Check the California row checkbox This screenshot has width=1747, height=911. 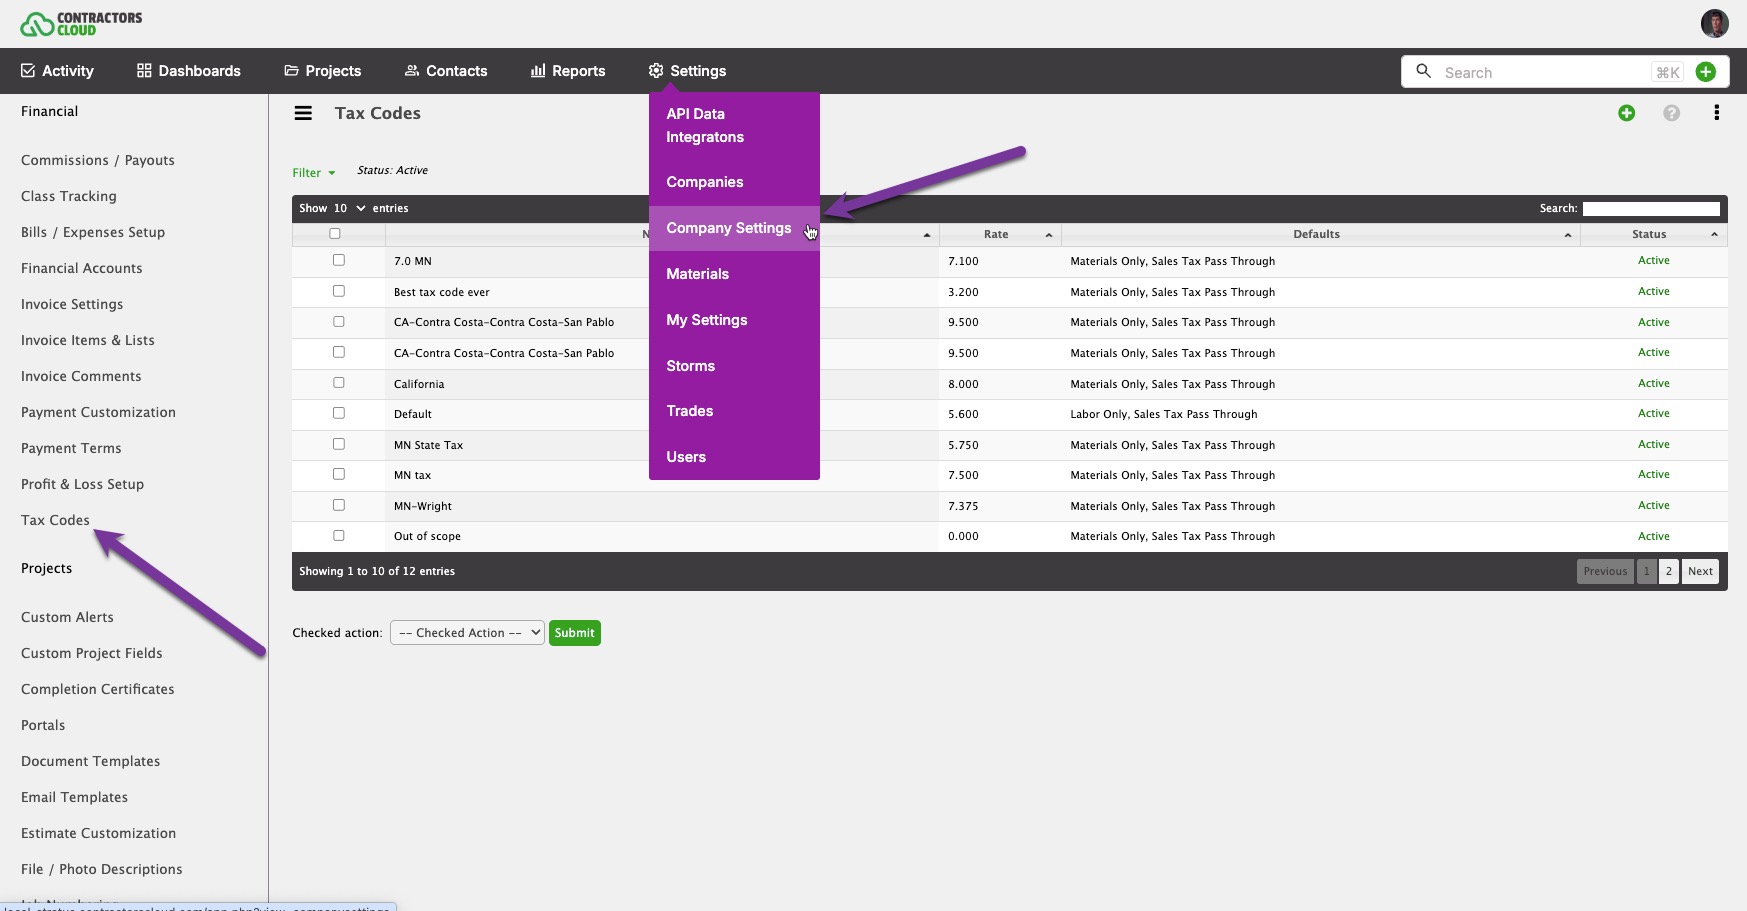point(339,383)
